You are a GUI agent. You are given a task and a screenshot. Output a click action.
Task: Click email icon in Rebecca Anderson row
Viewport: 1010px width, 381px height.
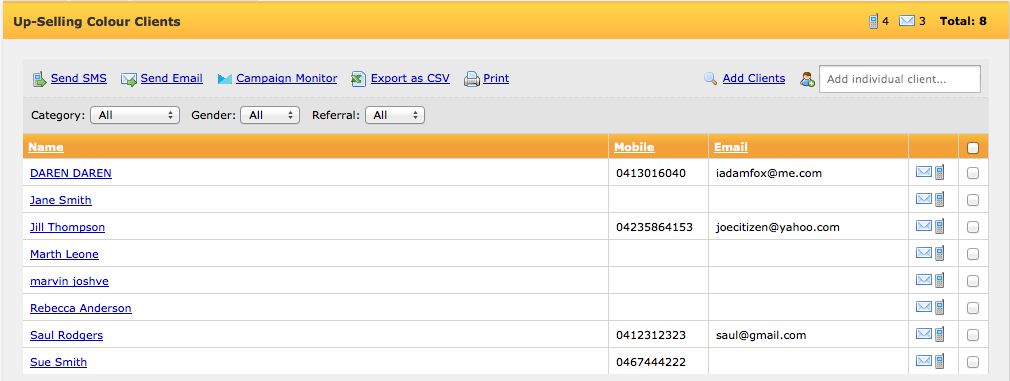tap(924, 308)
